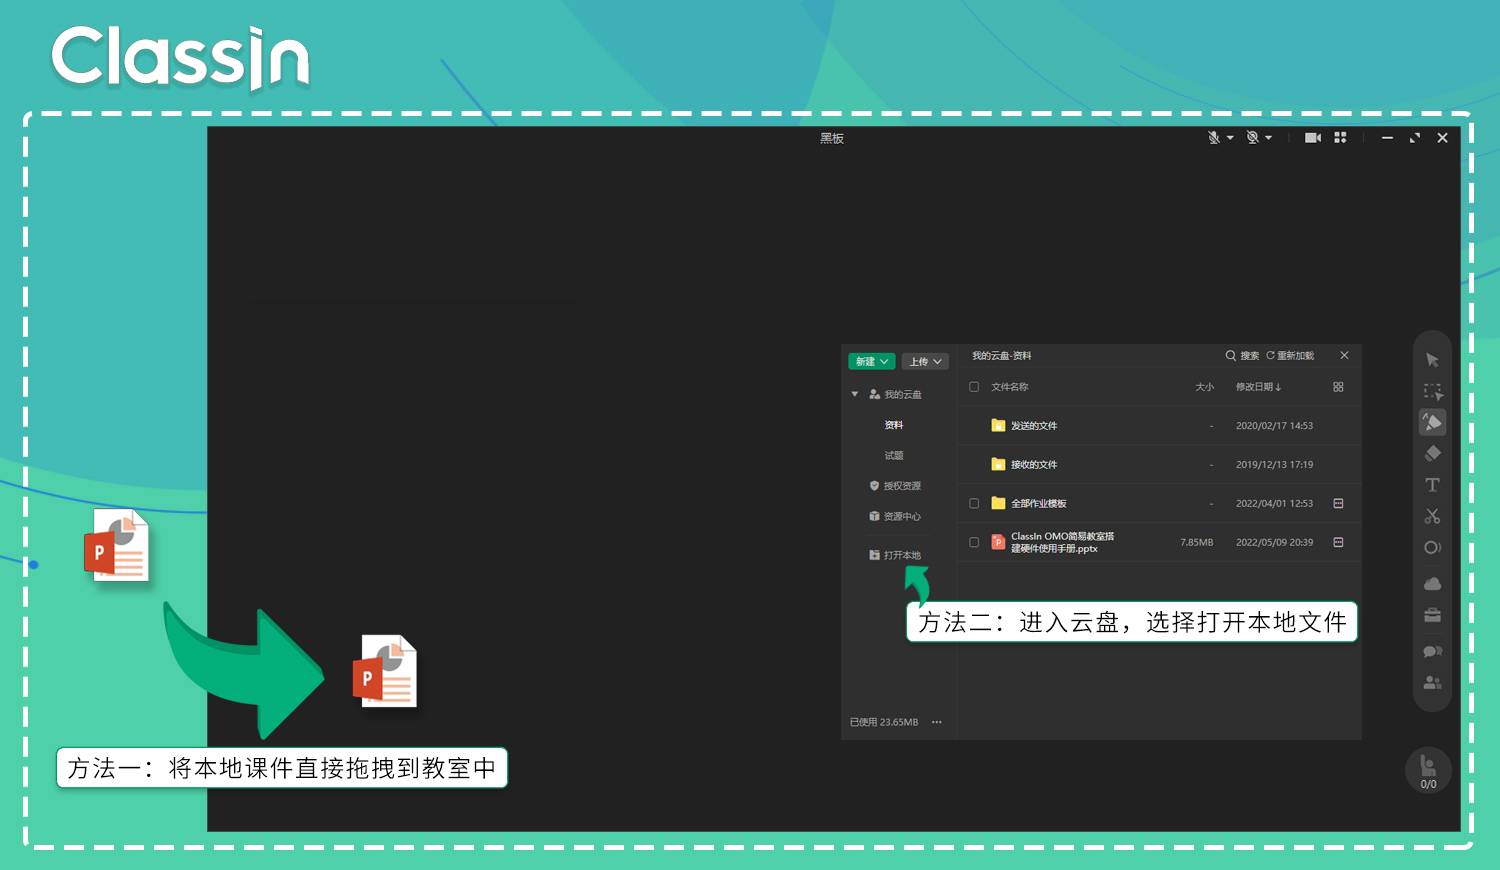
Task: Click the 重新加载 reload button
Action: point(1290,355)
